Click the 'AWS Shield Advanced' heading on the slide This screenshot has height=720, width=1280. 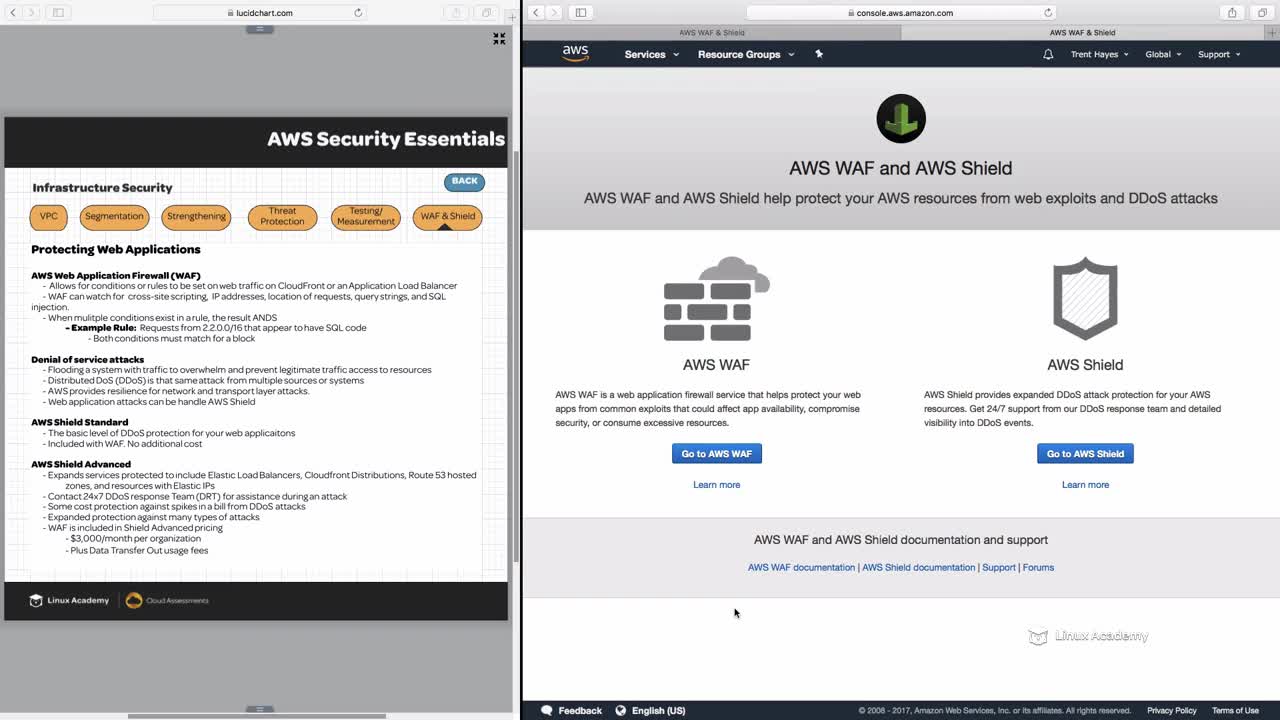pyautogui.click(x=81, y=464)
